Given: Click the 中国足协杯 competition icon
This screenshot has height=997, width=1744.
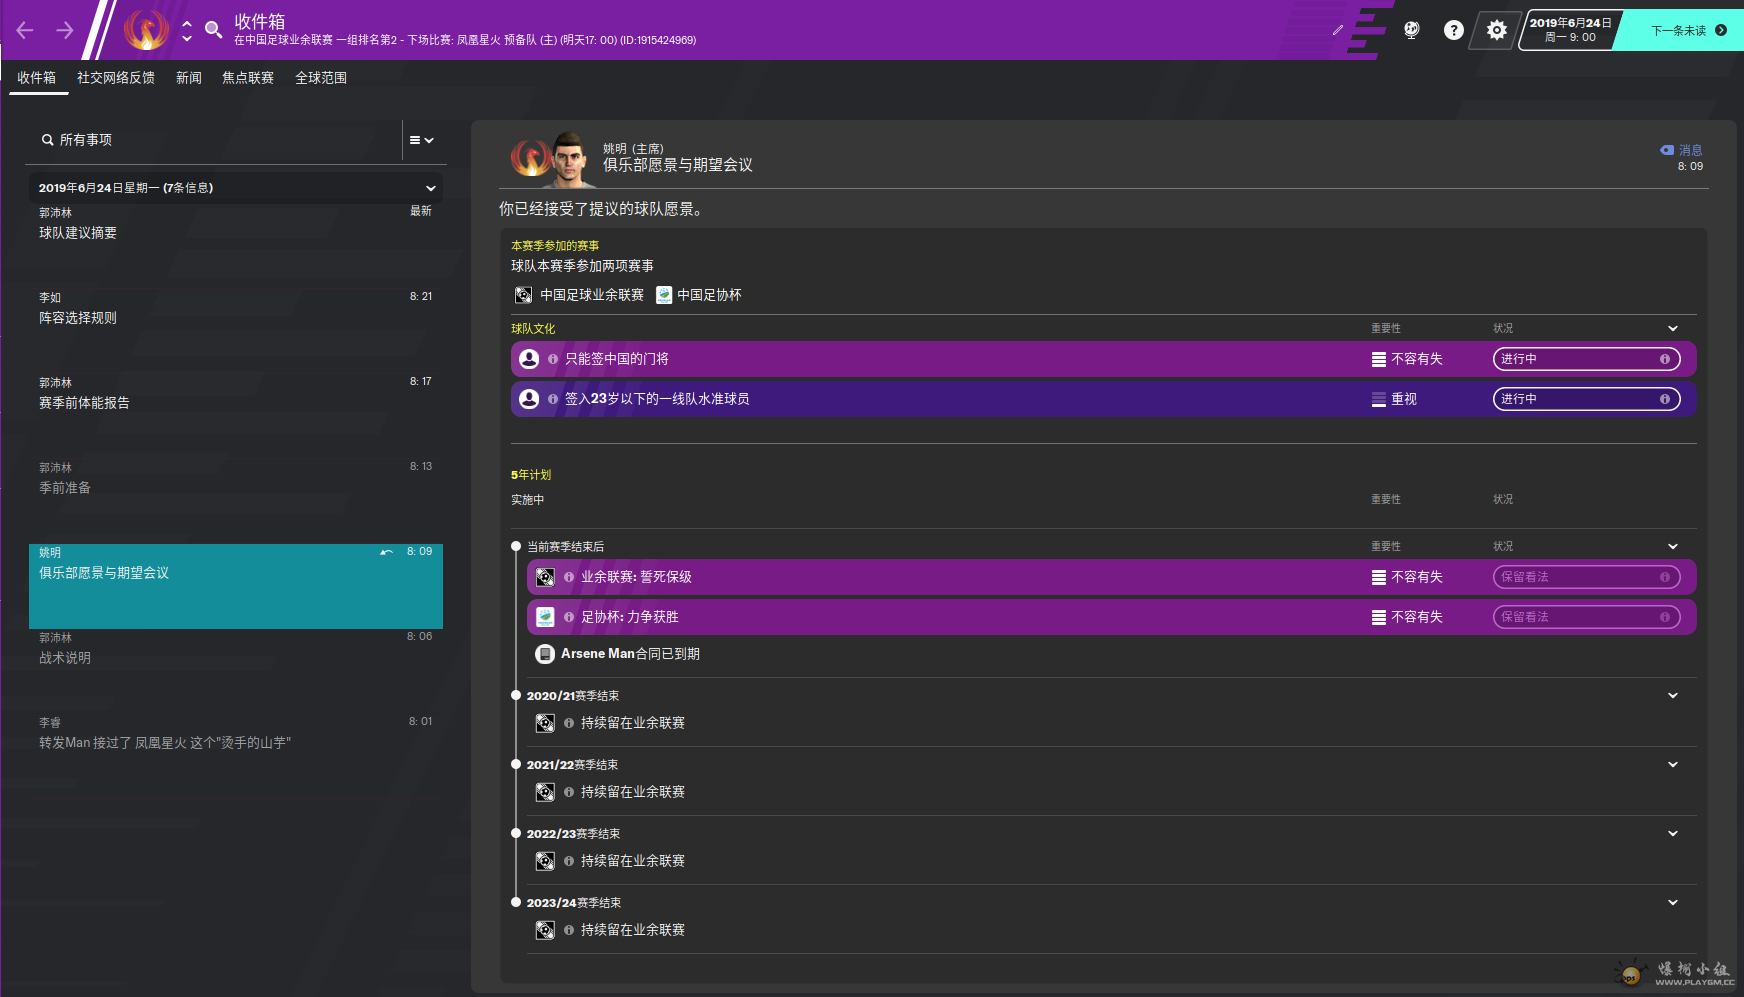Looking at the screenshot, I should [x=664, y=295].
